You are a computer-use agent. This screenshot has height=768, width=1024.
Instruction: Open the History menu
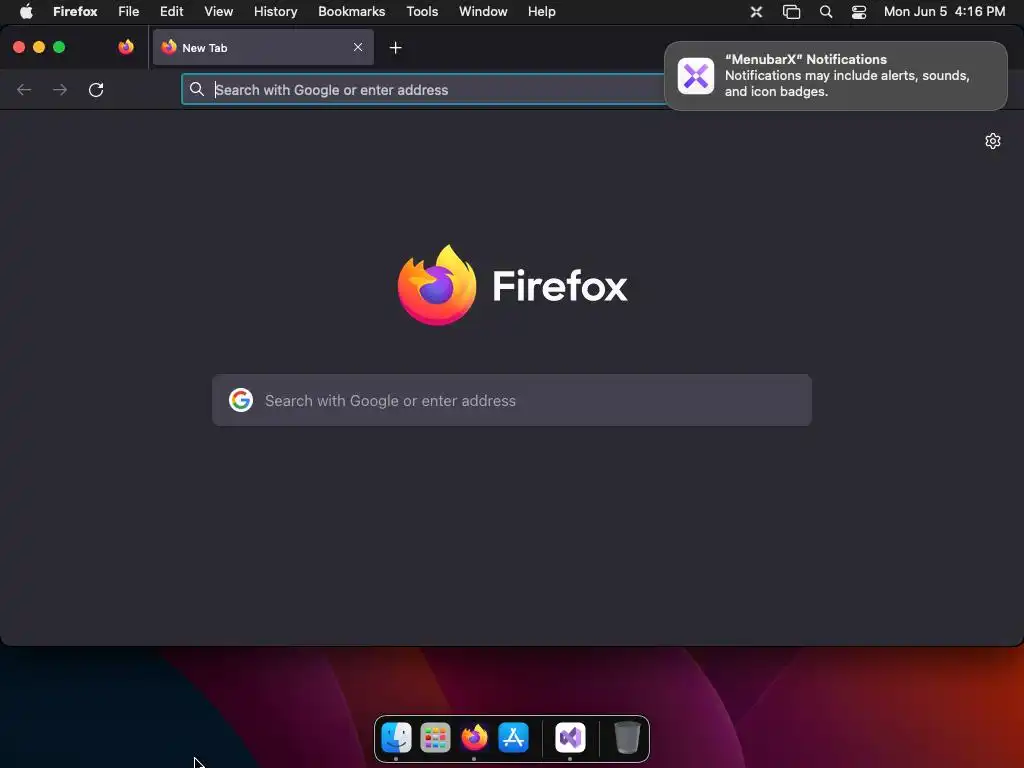[x=276, y=11]
